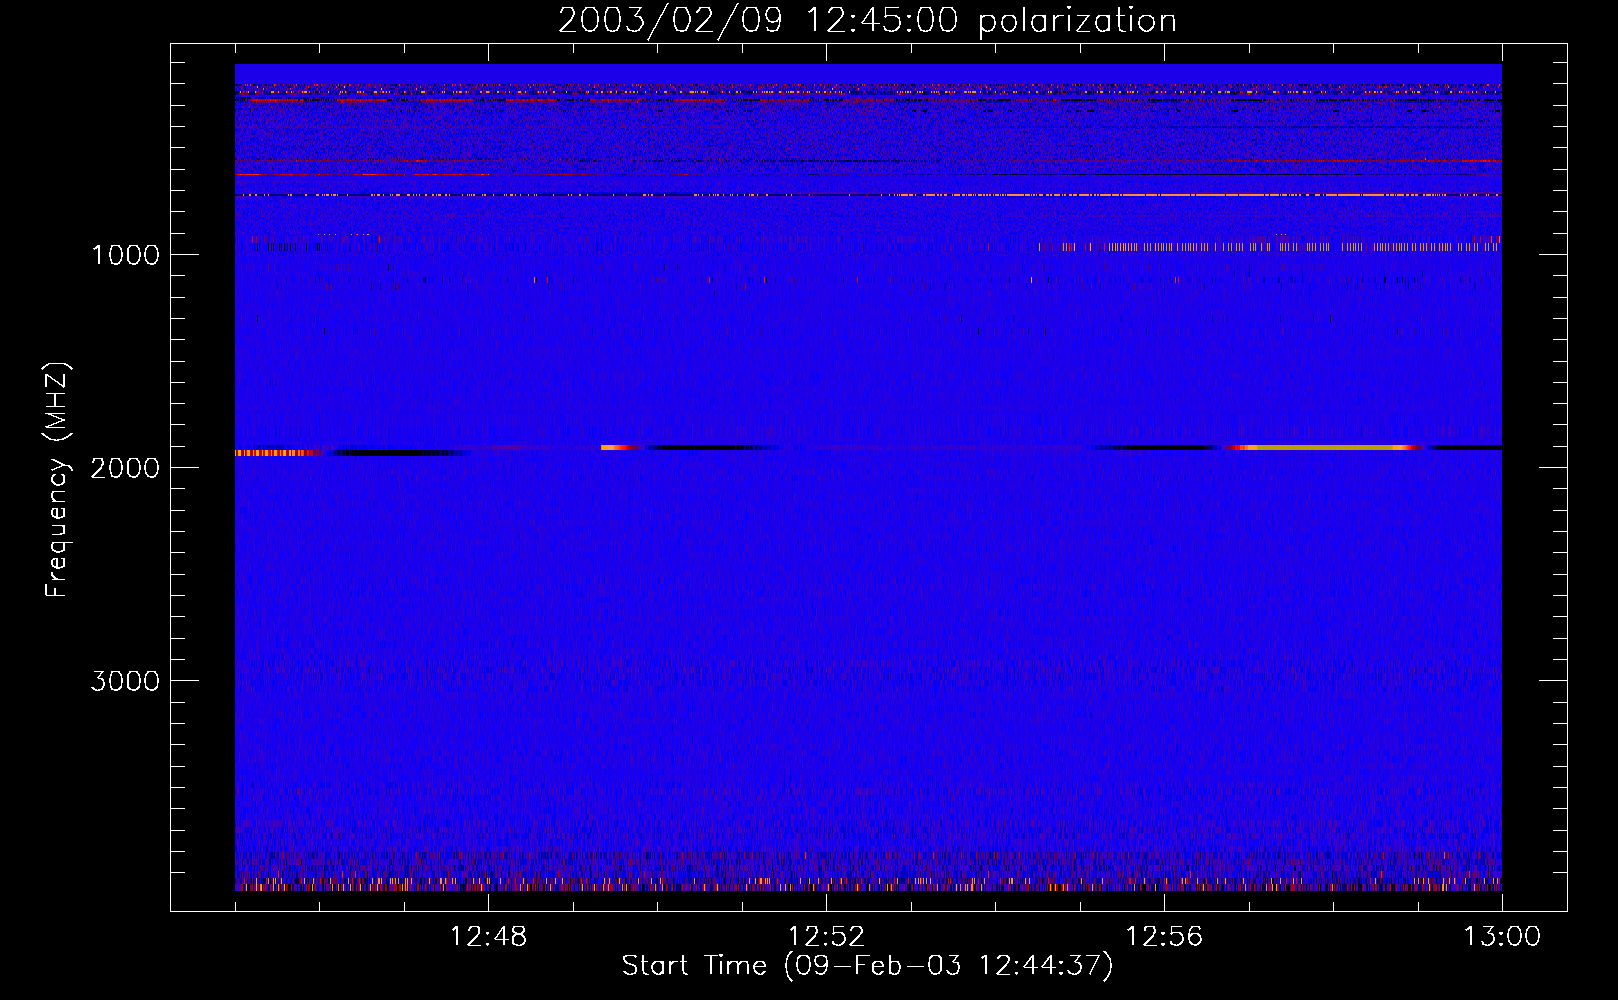Image resolution: width=1618 pixels, height=1000 pixels.
Task: Click the dashed orange band just above 1000 MHz
Action: coord(1268,246)
